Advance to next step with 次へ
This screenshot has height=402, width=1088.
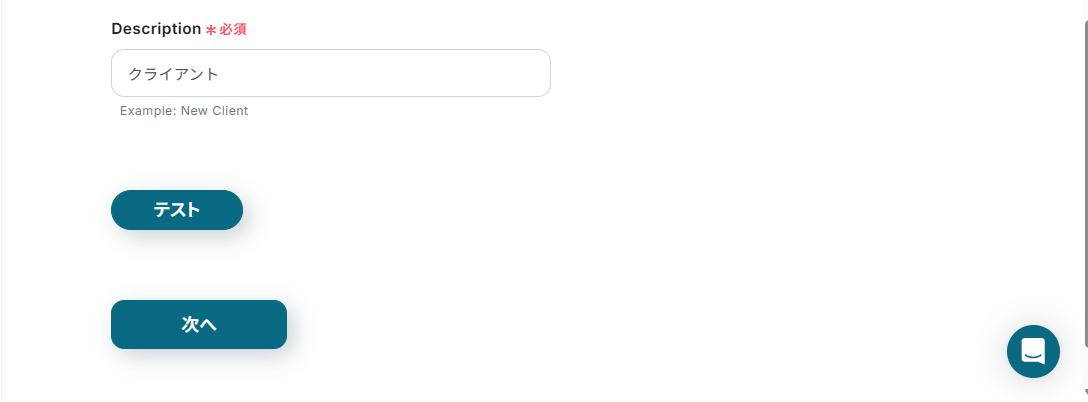199,324
